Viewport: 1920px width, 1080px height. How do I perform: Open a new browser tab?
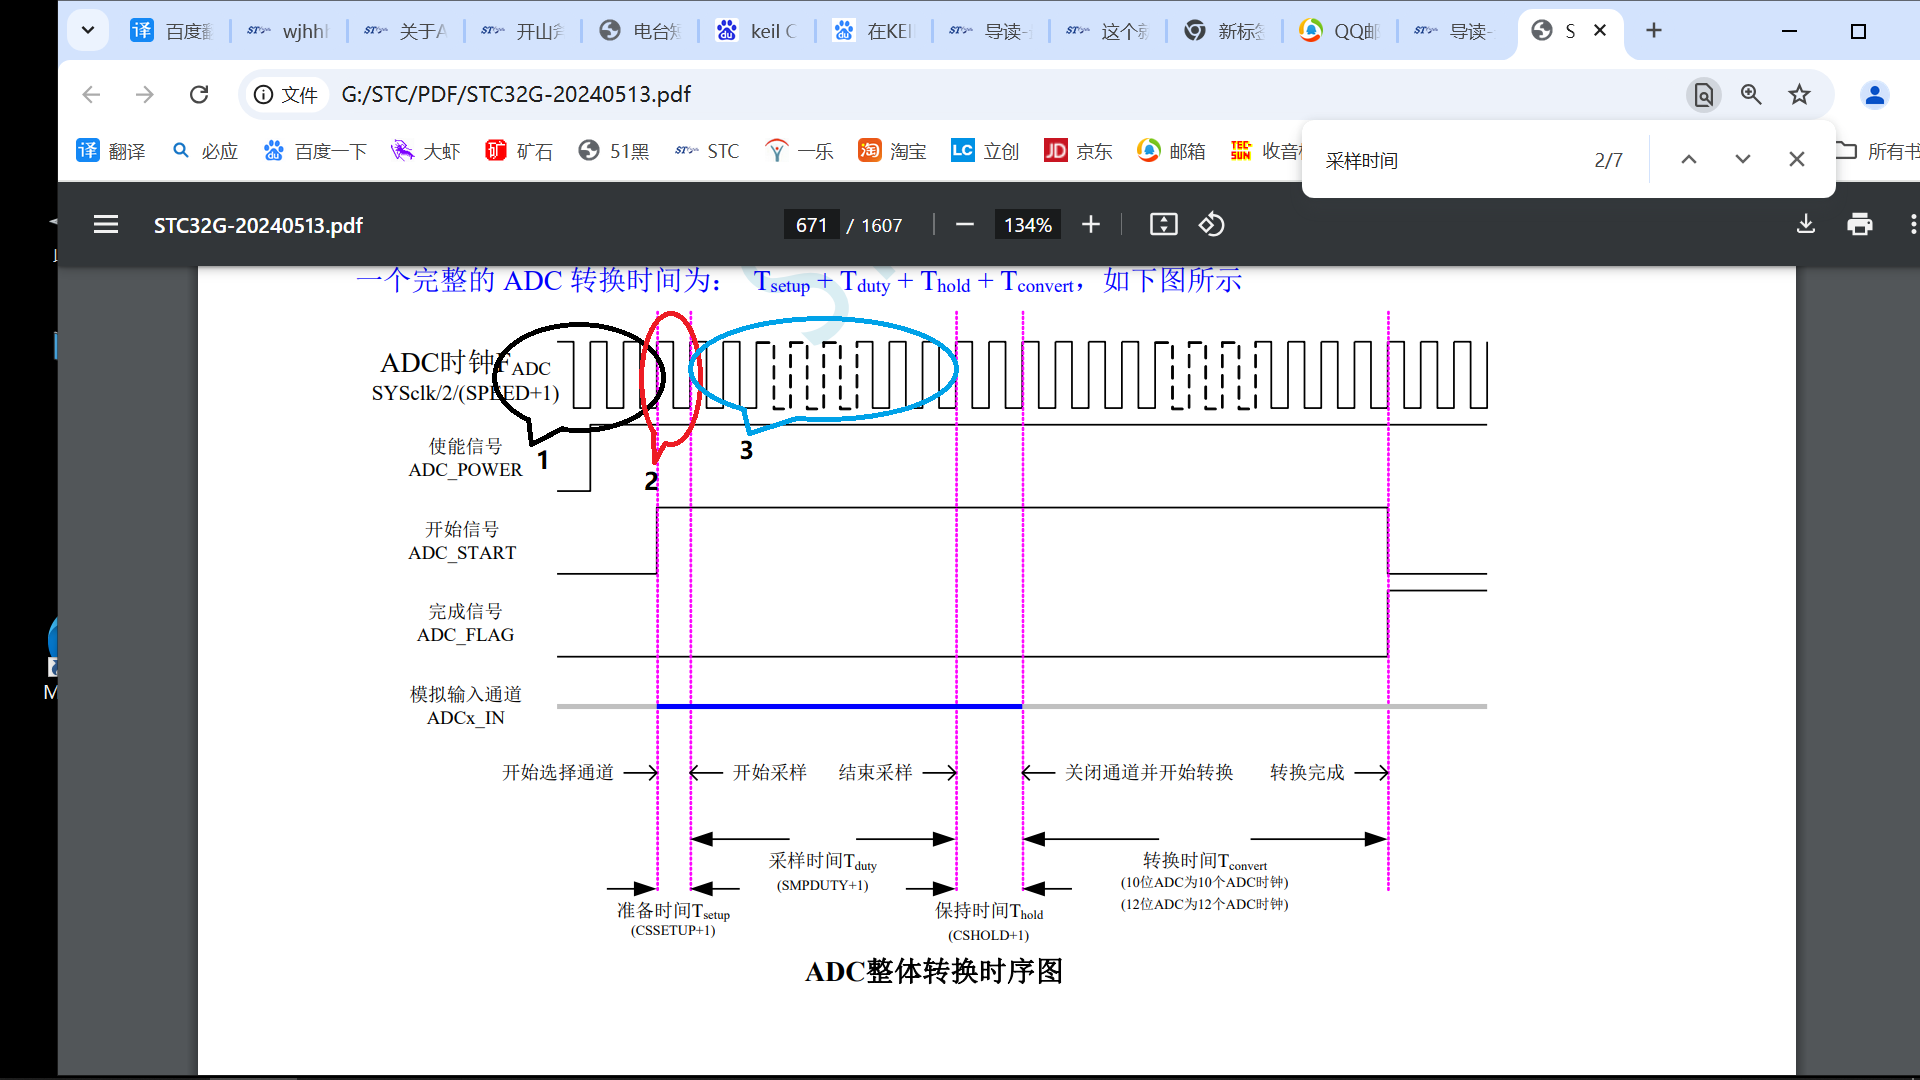[1654, 31]
